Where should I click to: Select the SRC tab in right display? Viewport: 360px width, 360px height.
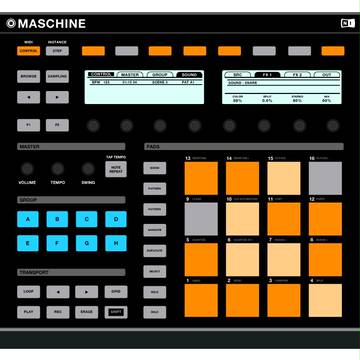coord(238,75)
